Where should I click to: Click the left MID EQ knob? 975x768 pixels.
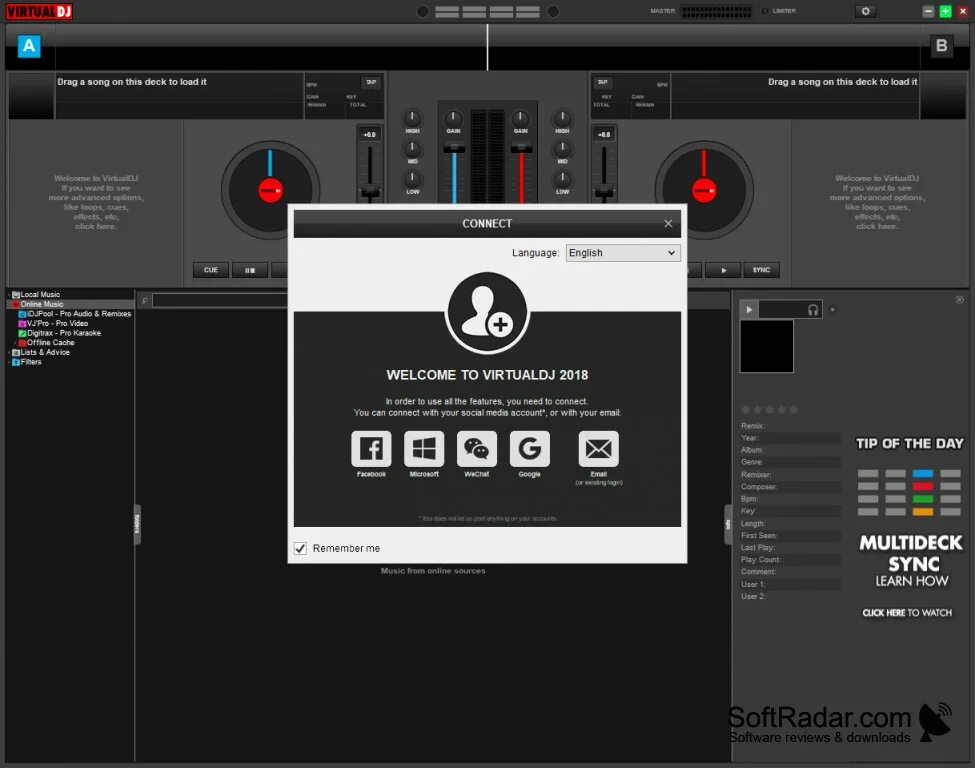pyautogui.click(x=412, y=148)
